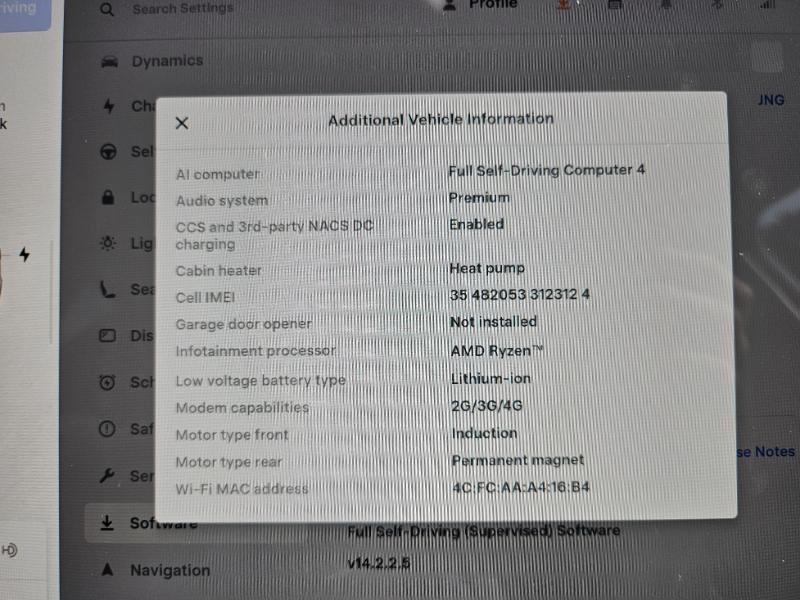Open the Dynamics car icon
This screenshot has height=600, width=800.
pyautogui.click(x=110, y=62)
